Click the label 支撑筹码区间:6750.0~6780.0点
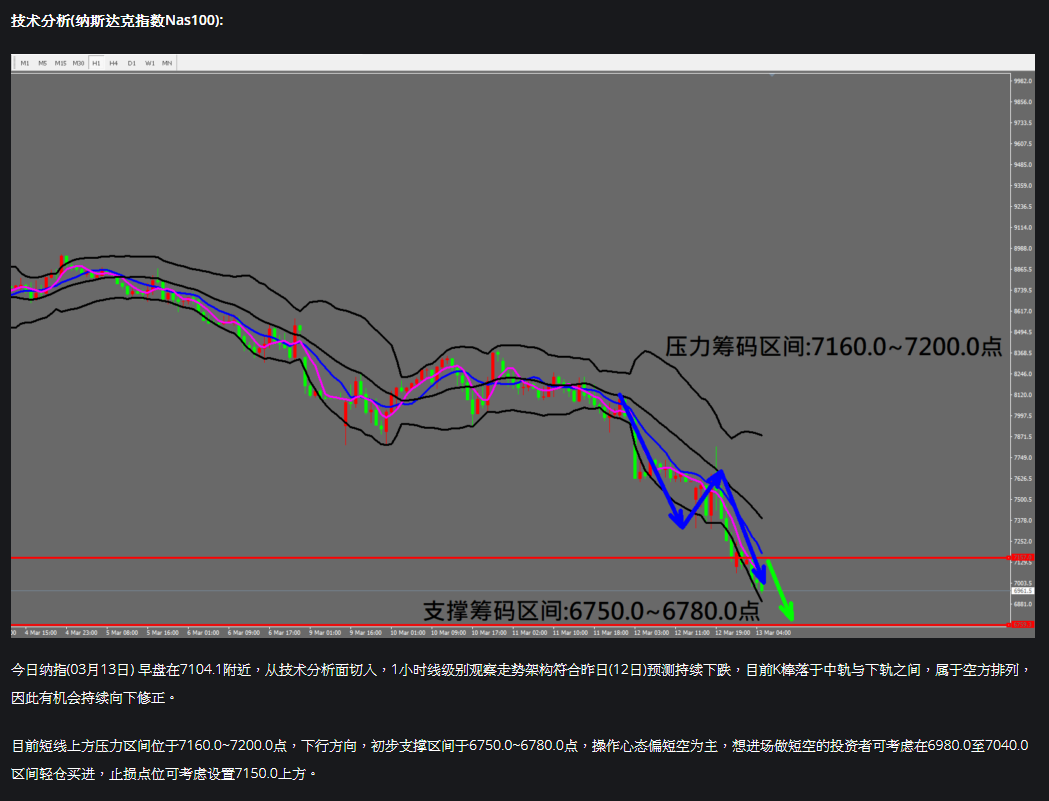1049x801 pixels. coord(591,610)
